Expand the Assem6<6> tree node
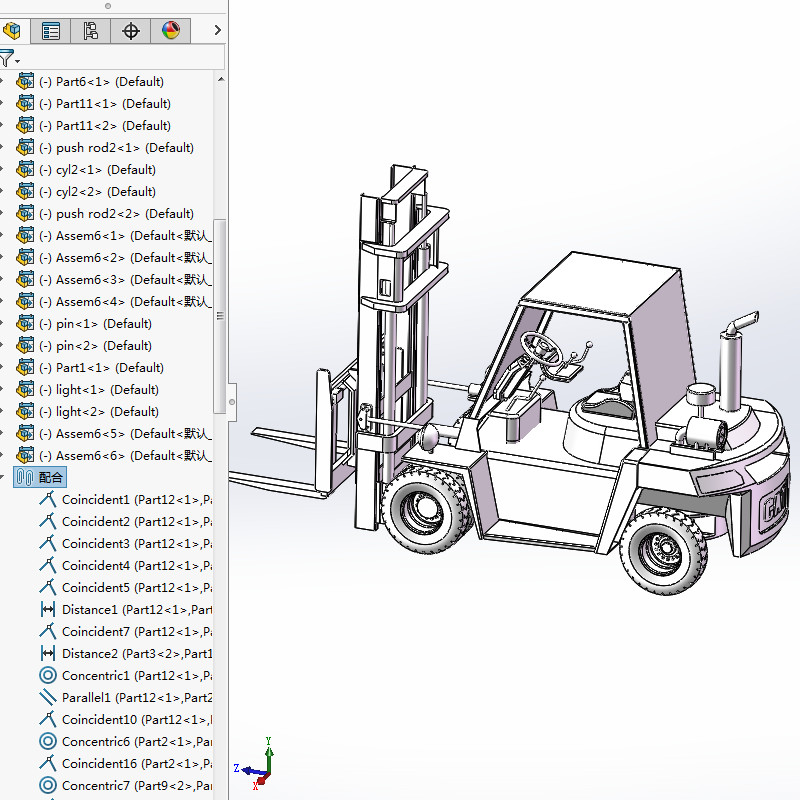800x800 pixels. pyautogui.click(x=2, y=454)
